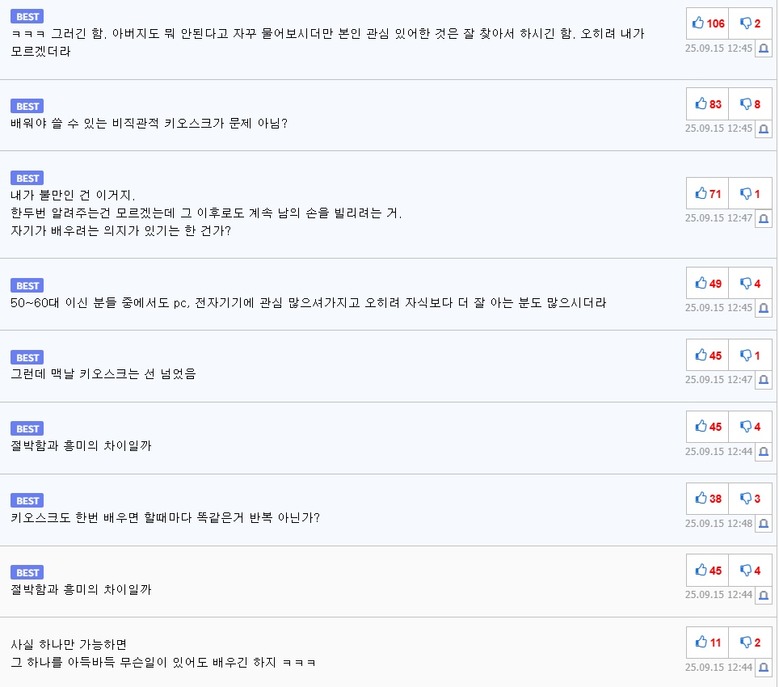Report the 비직관적 키오스크 comment
The image size is (779, 687).
[x=764, y=129]
